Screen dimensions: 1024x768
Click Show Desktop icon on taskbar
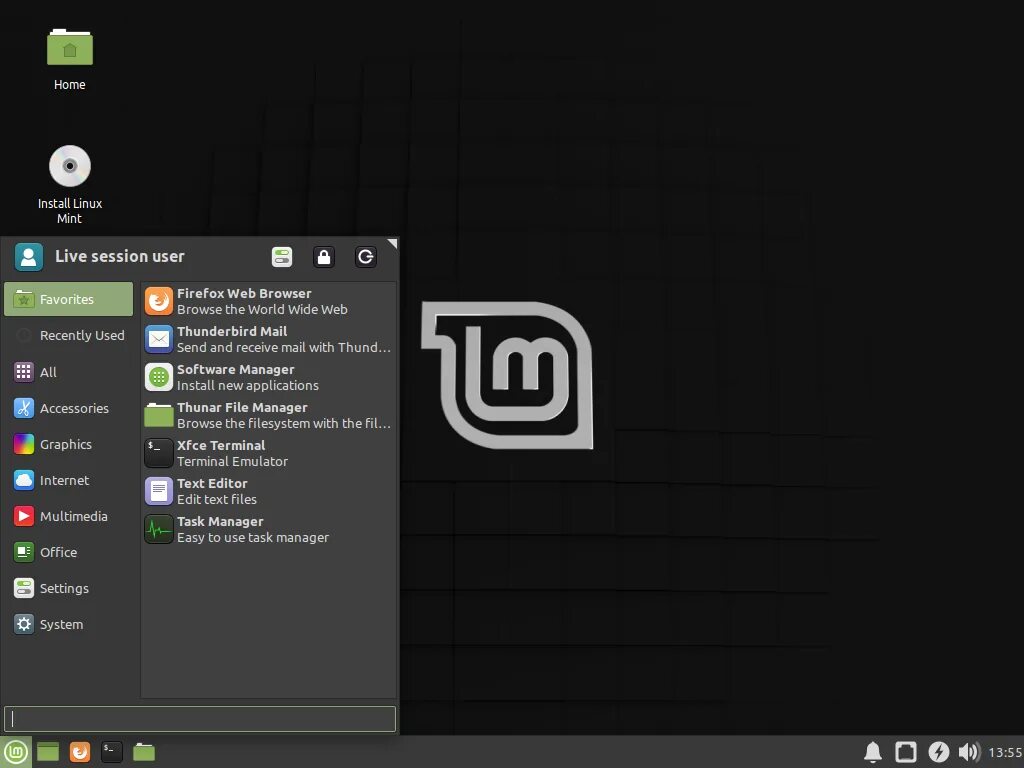coord(48,752)
